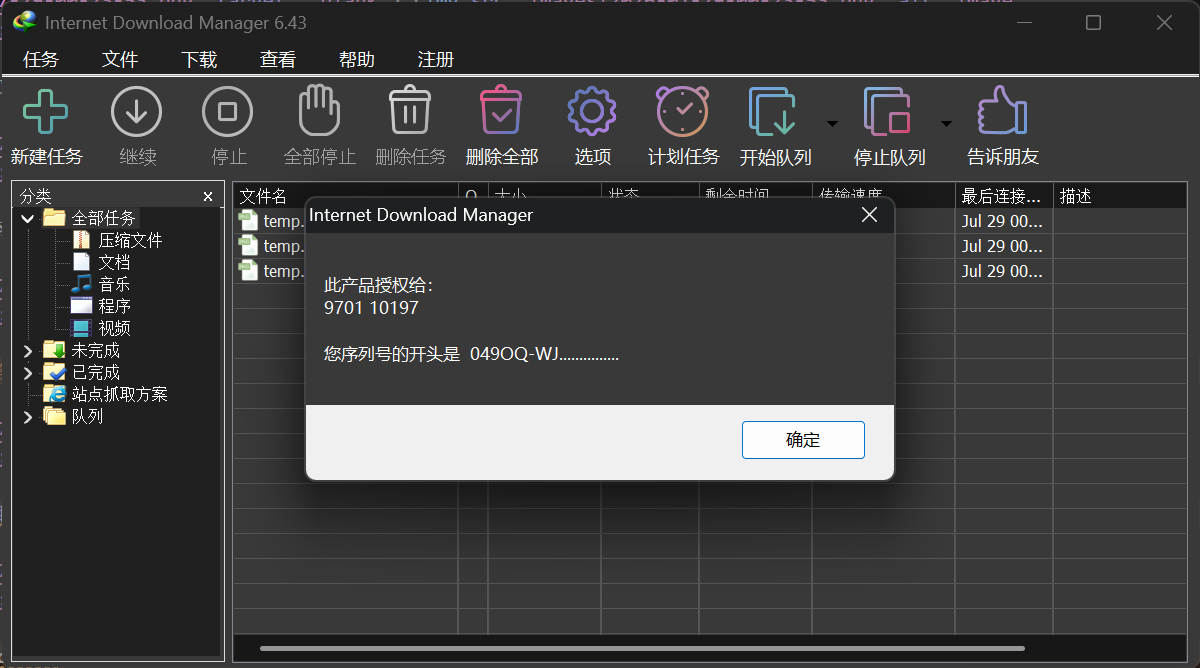Open the 文件 menu
The height and width of the screenshot is (668, 1200).
tap(120, 60)
